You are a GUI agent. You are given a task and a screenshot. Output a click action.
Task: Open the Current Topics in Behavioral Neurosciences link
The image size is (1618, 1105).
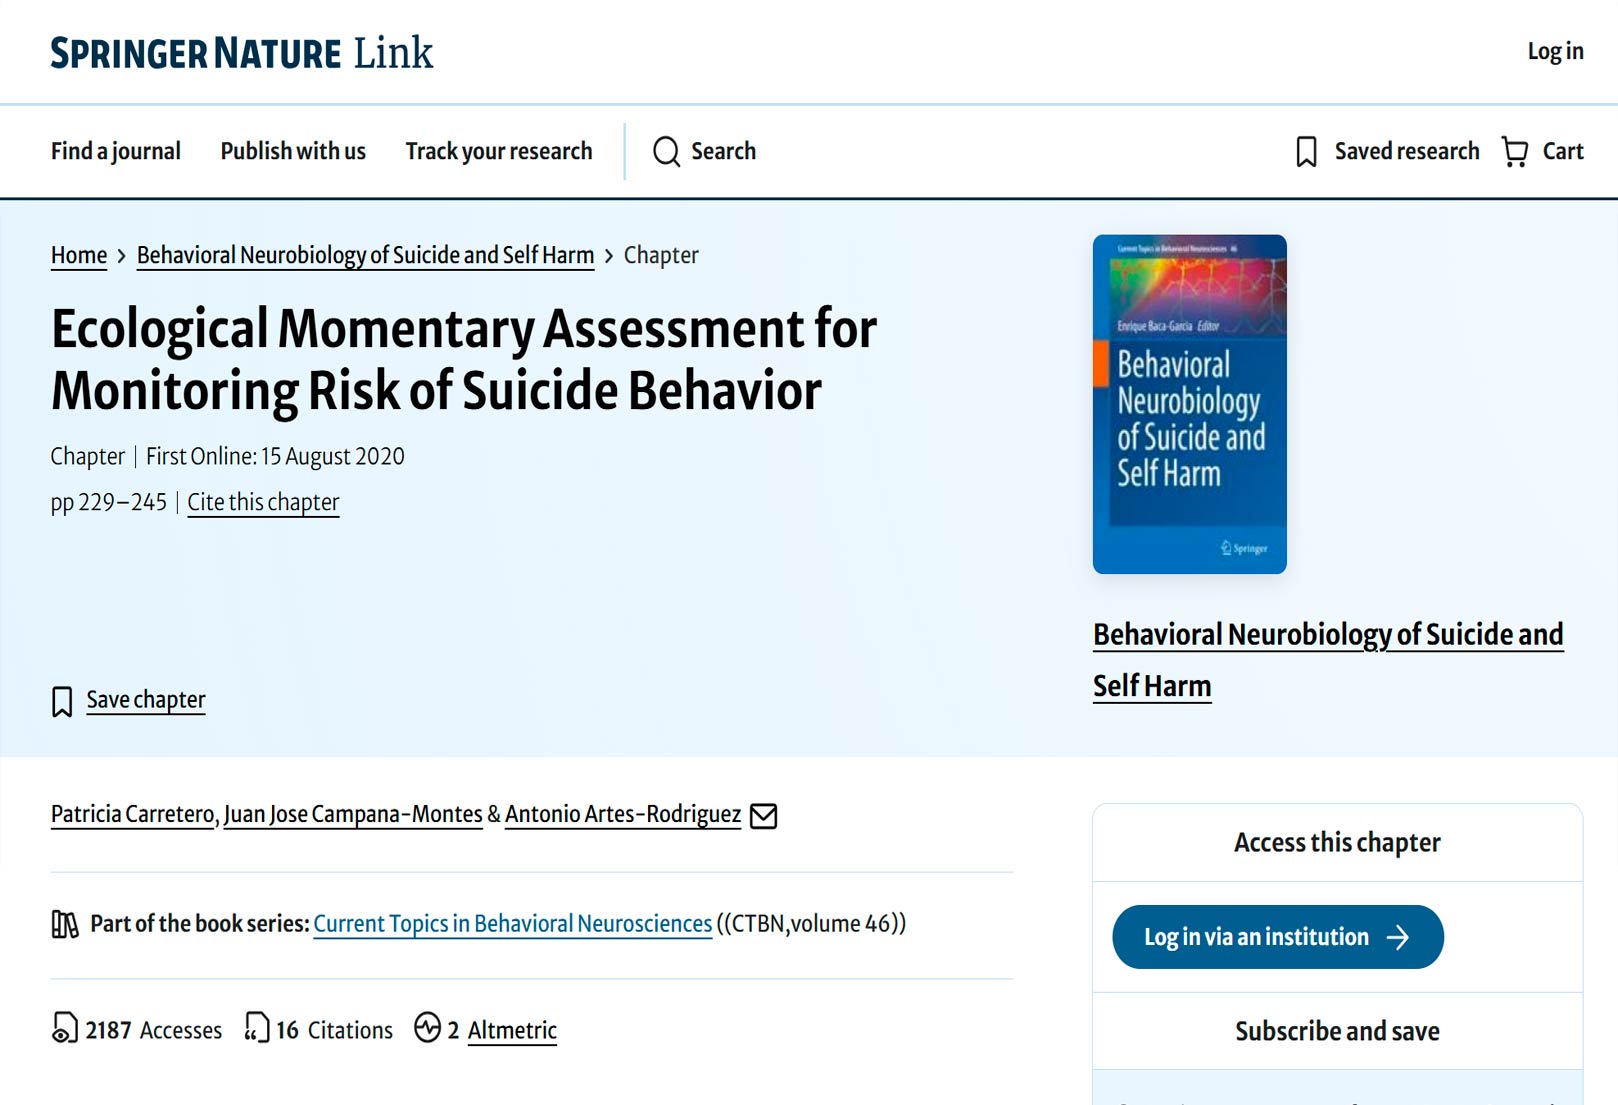pos(513,923)
